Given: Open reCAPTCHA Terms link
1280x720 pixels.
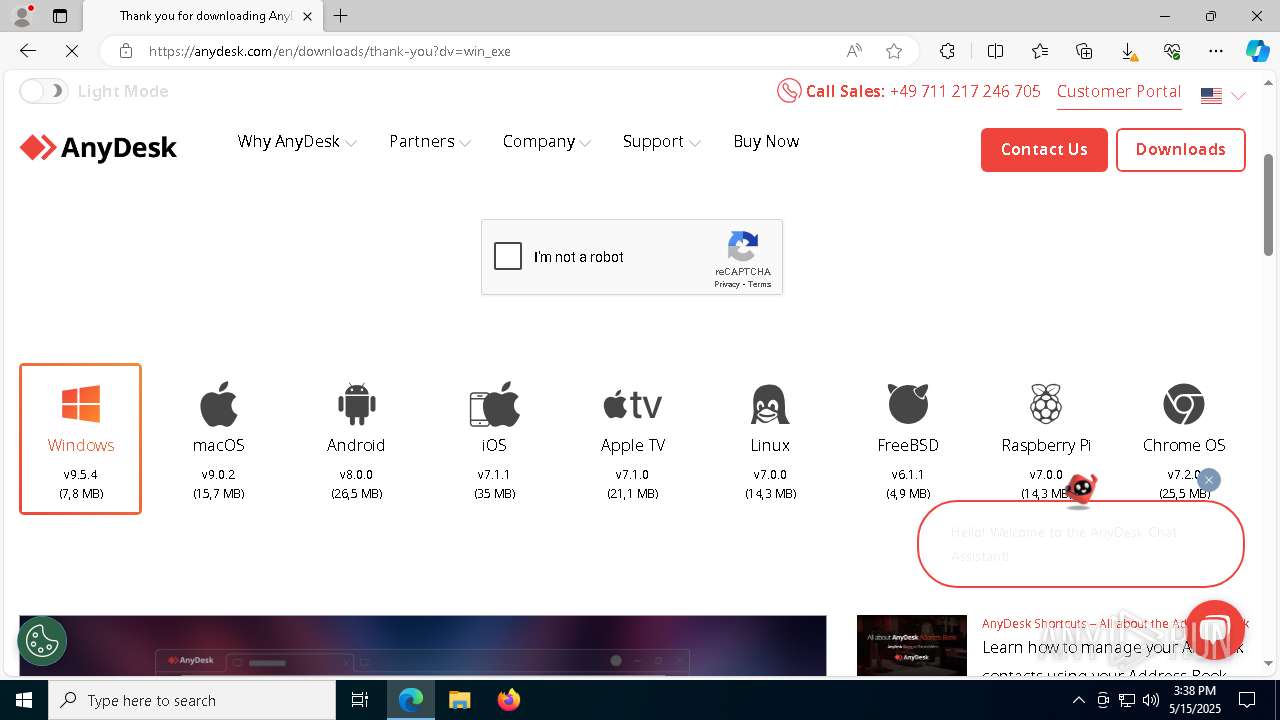Looking at the screenshot, I should click(x=760, y=284).
